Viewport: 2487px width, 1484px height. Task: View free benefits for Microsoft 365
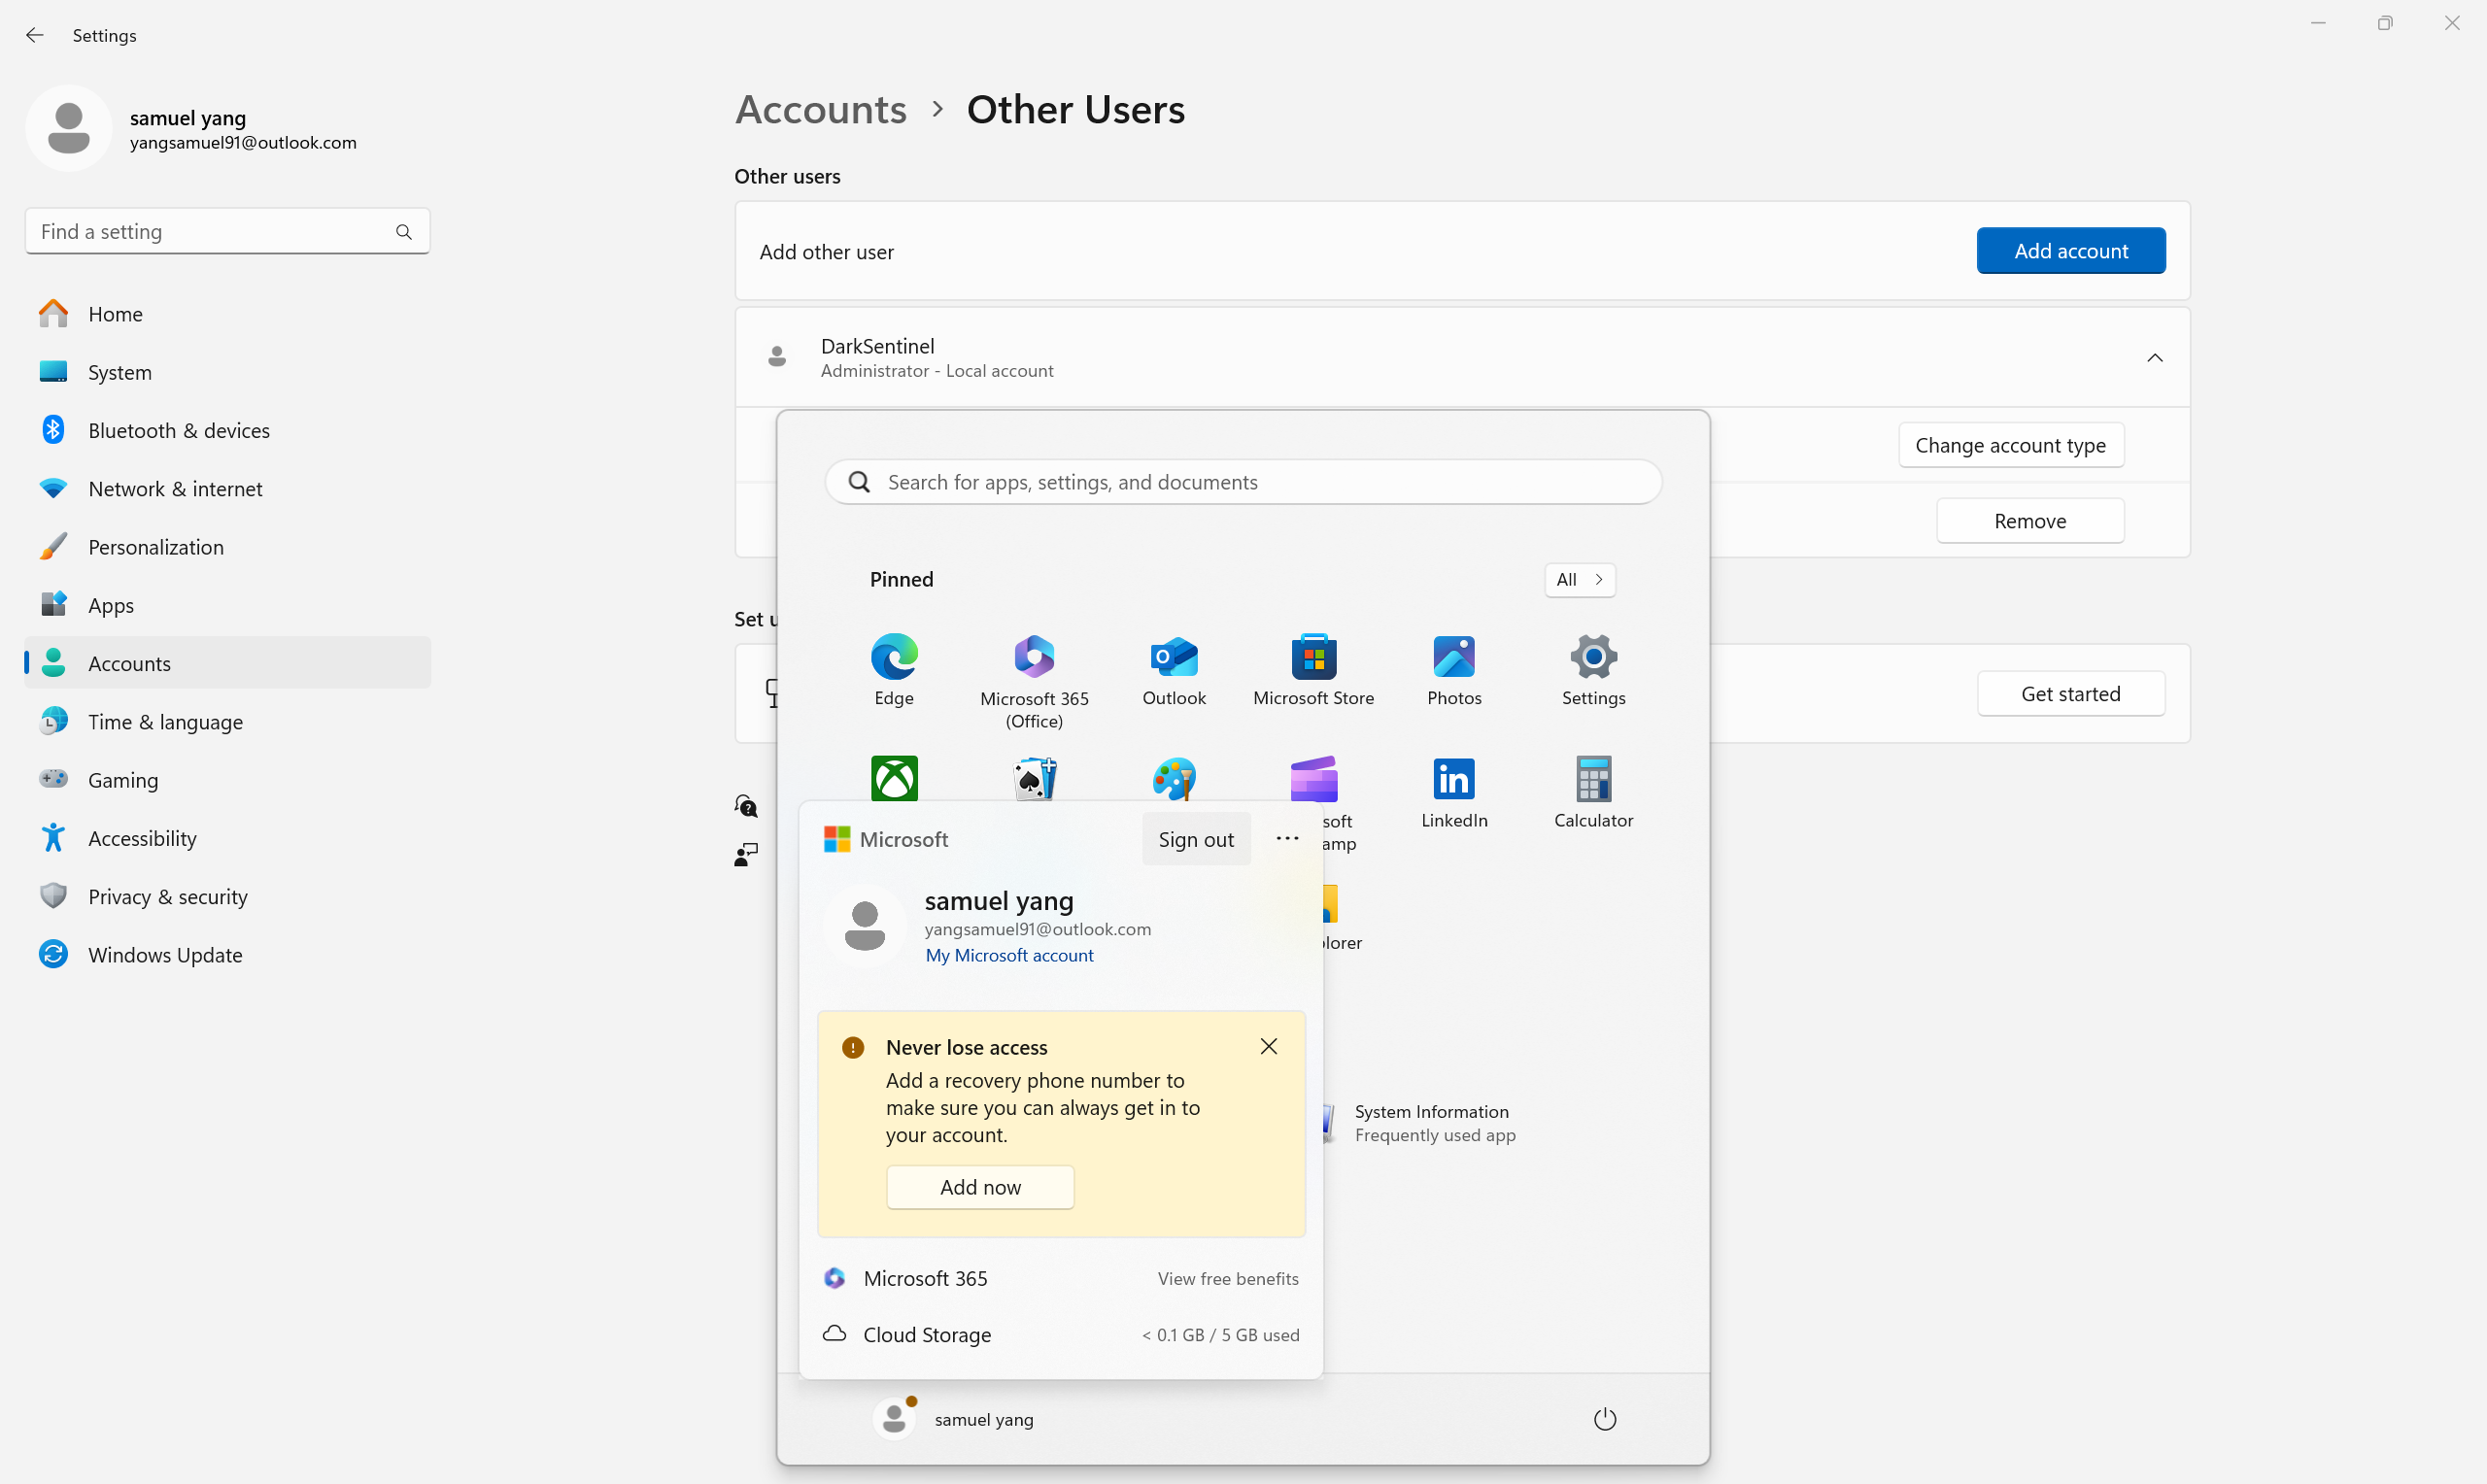tap(1227, 1278)
